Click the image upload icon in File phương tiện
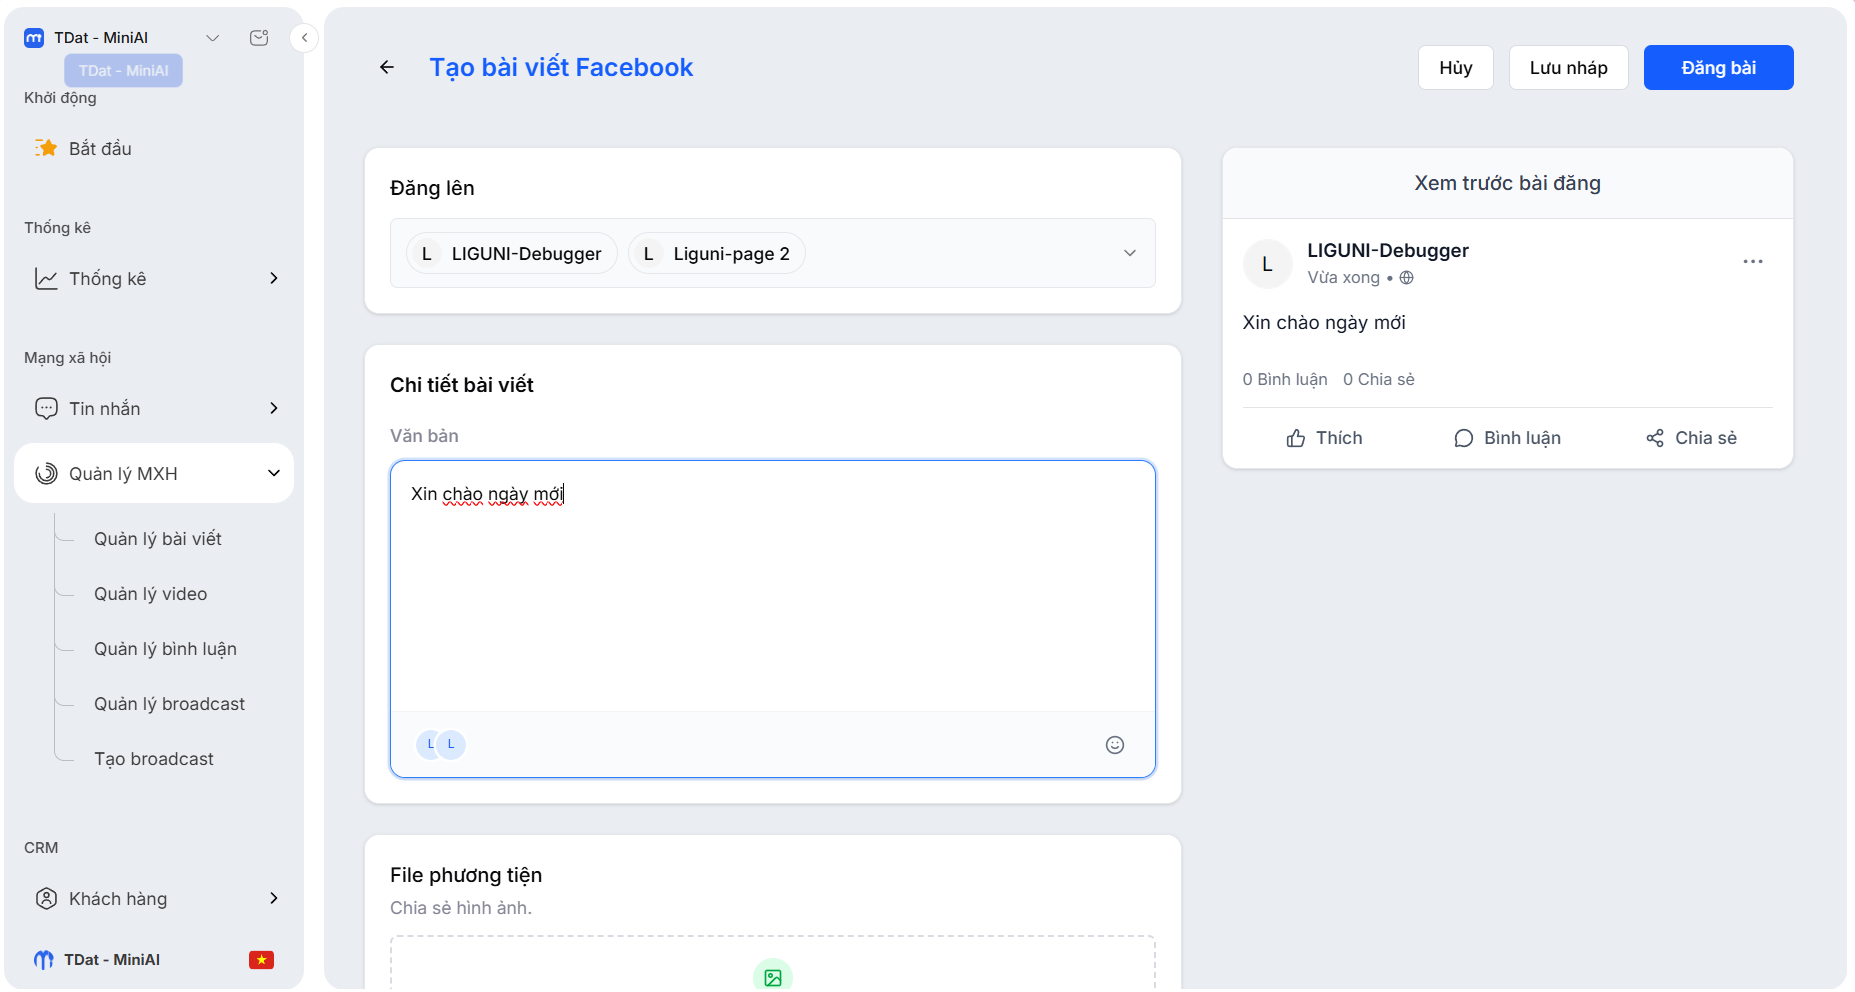The image size is (1855, 992). (773, 976)
